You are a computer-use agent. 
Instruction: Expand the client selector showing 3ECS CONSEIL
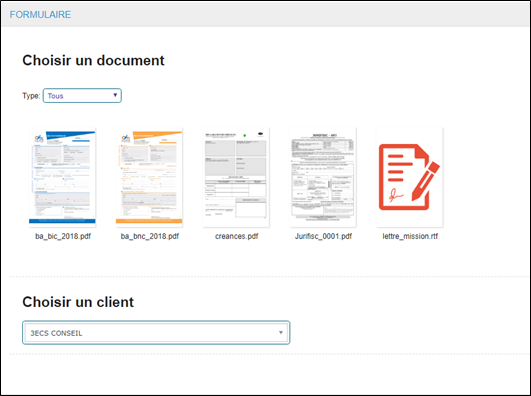[x=156, y=333]
